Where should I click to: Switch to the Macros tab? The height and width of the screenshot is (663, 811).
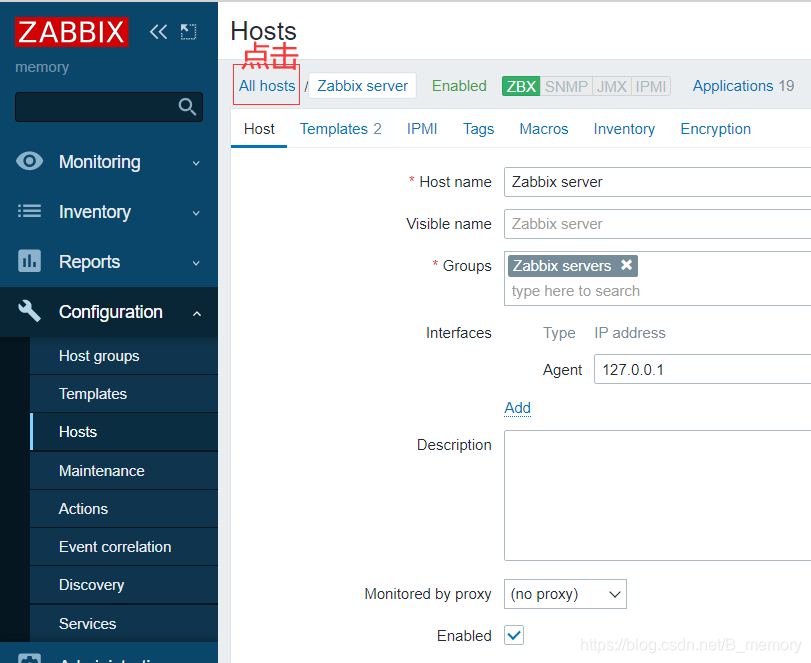coord(544,129)
